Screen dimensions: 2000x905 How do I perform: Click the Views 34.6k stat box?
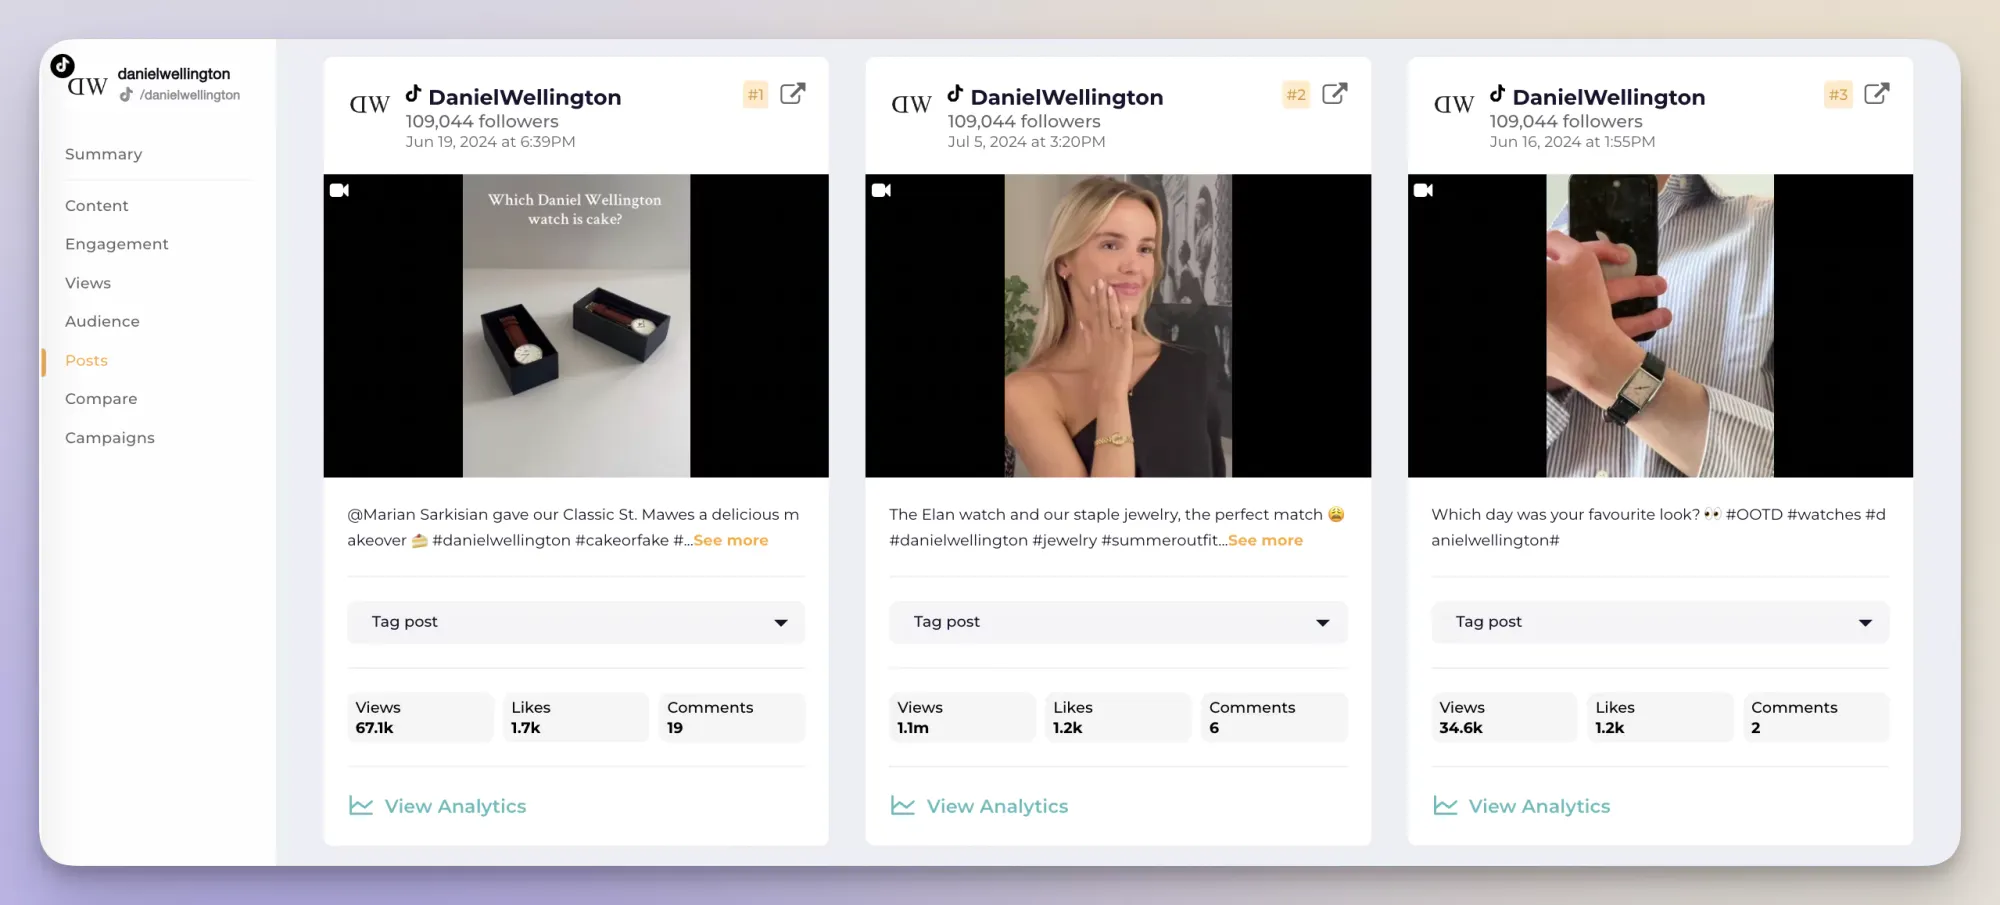(x=1504, y=717)
